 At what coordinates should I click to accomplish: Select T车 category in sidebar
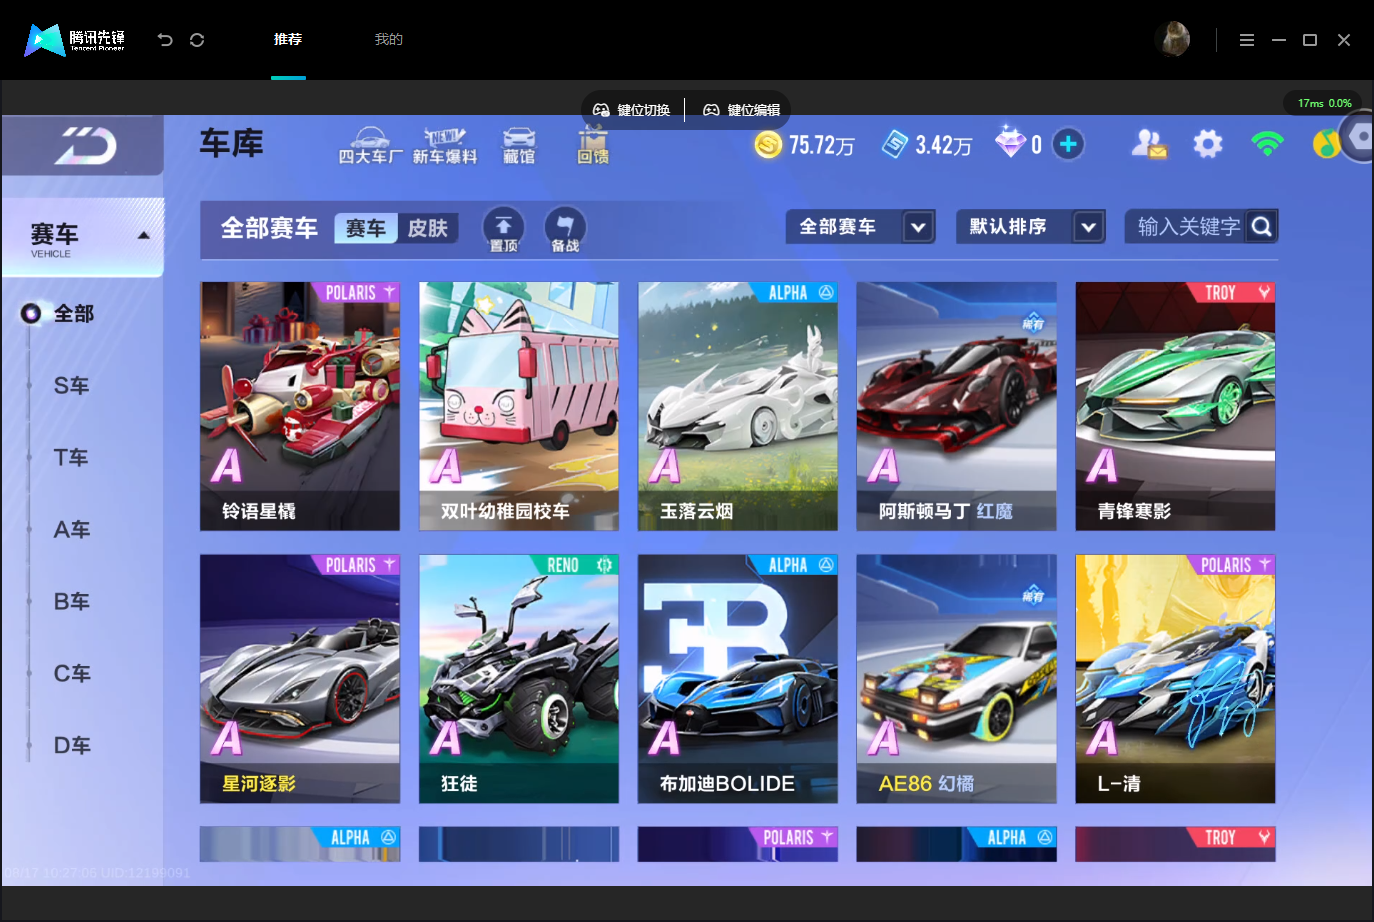pyautogui.click(x=71, y=458)
